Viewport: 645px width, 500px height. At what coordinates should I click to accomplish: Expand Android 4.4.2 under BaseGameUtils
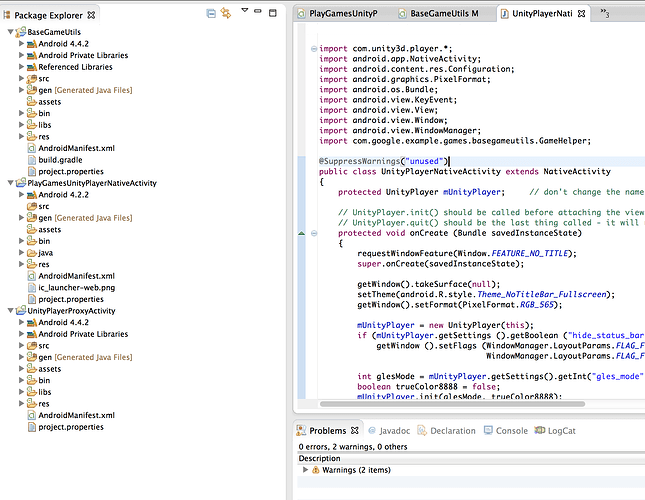coord(21,43)
